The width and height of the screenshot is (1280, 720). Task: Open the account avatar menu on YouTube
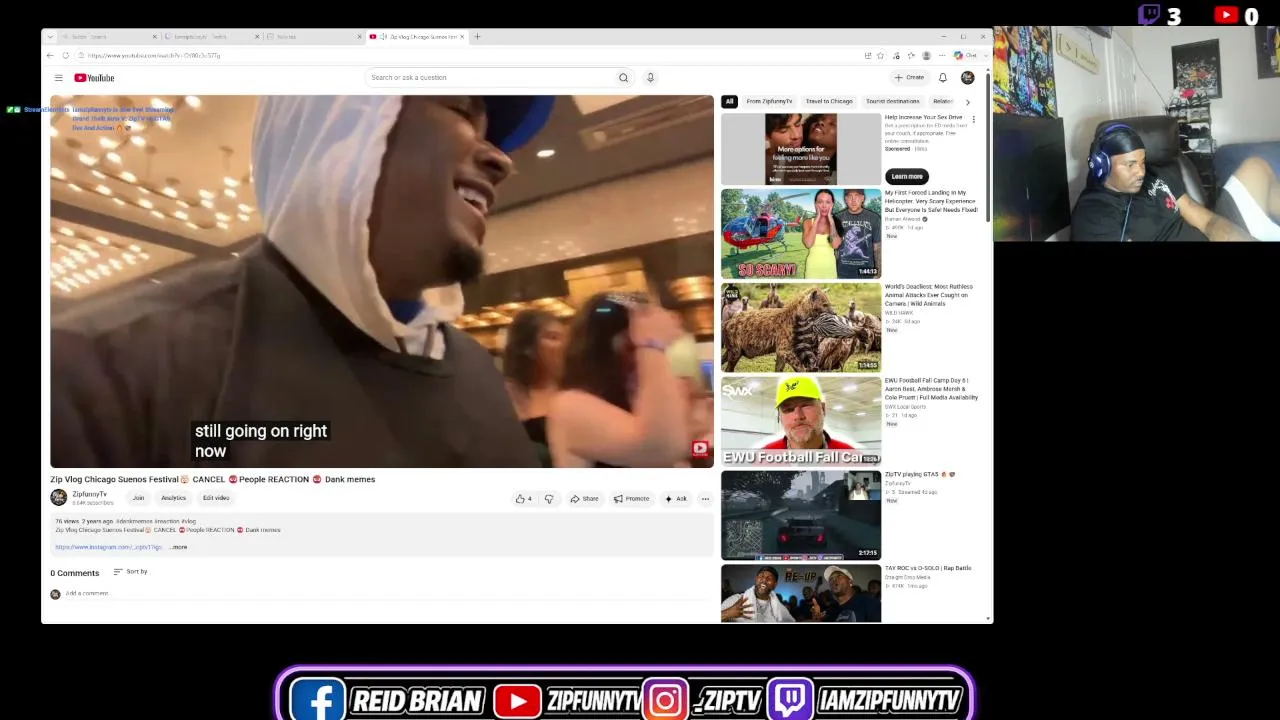pos(967,78)
